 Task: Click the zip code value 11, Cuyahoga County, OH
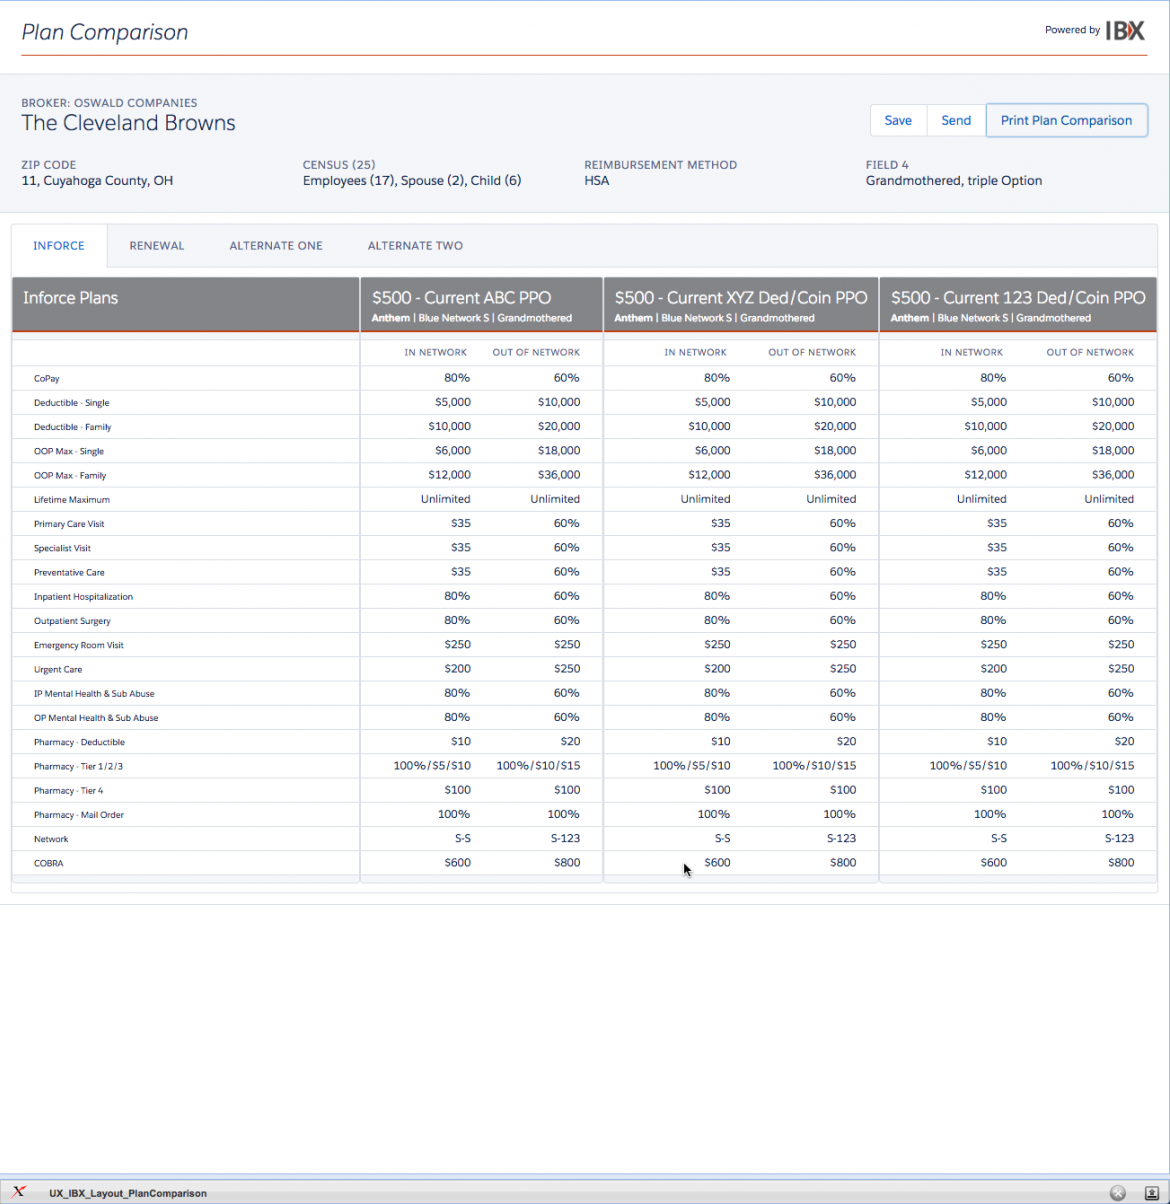(97, 181)
